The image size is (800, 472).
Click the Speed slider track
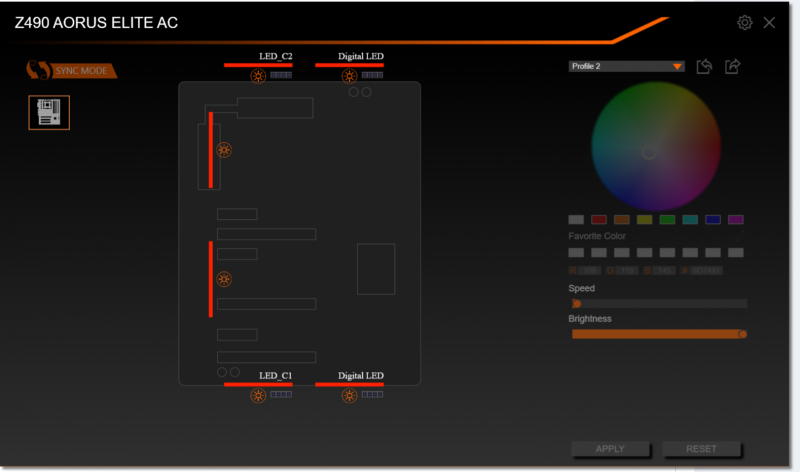click(x=659, y=303)
